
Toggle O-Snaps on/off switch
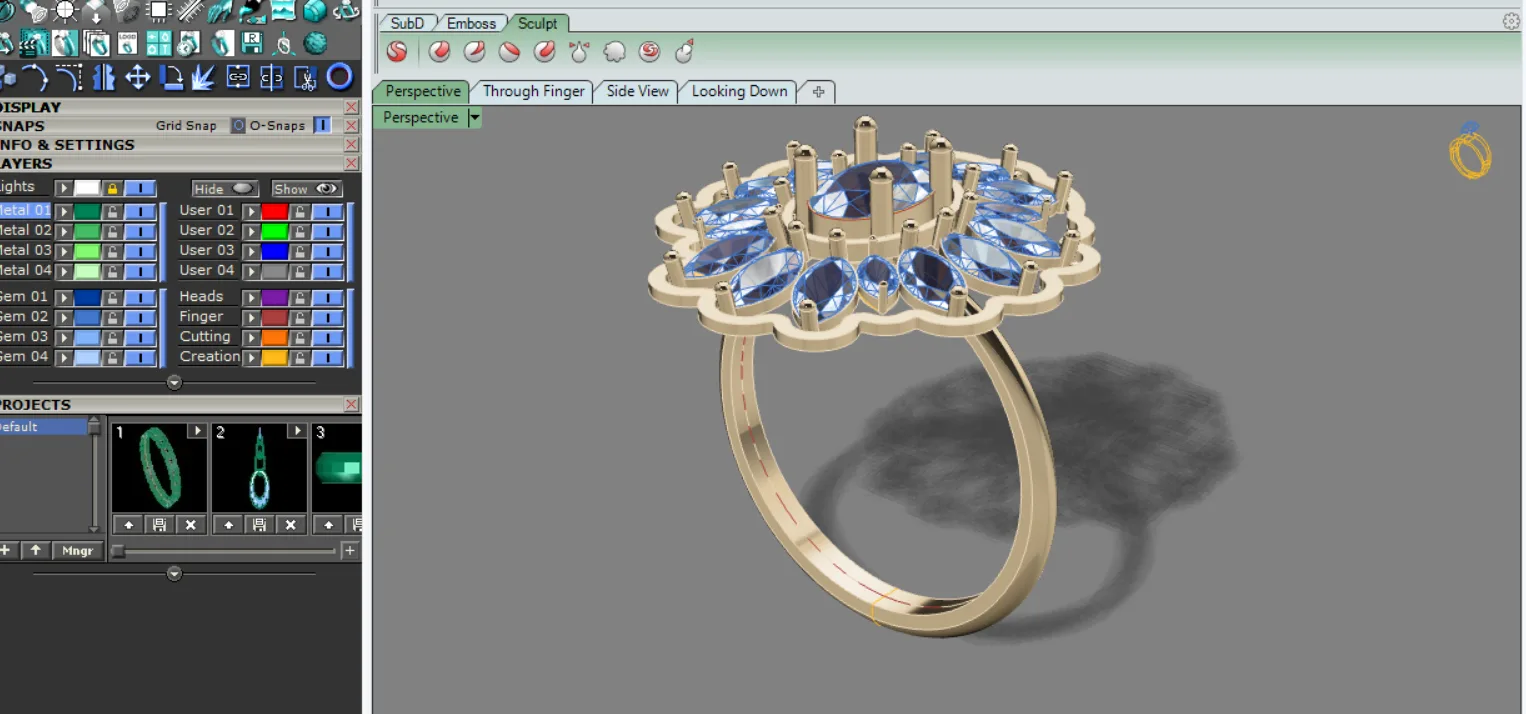point(322,126)
